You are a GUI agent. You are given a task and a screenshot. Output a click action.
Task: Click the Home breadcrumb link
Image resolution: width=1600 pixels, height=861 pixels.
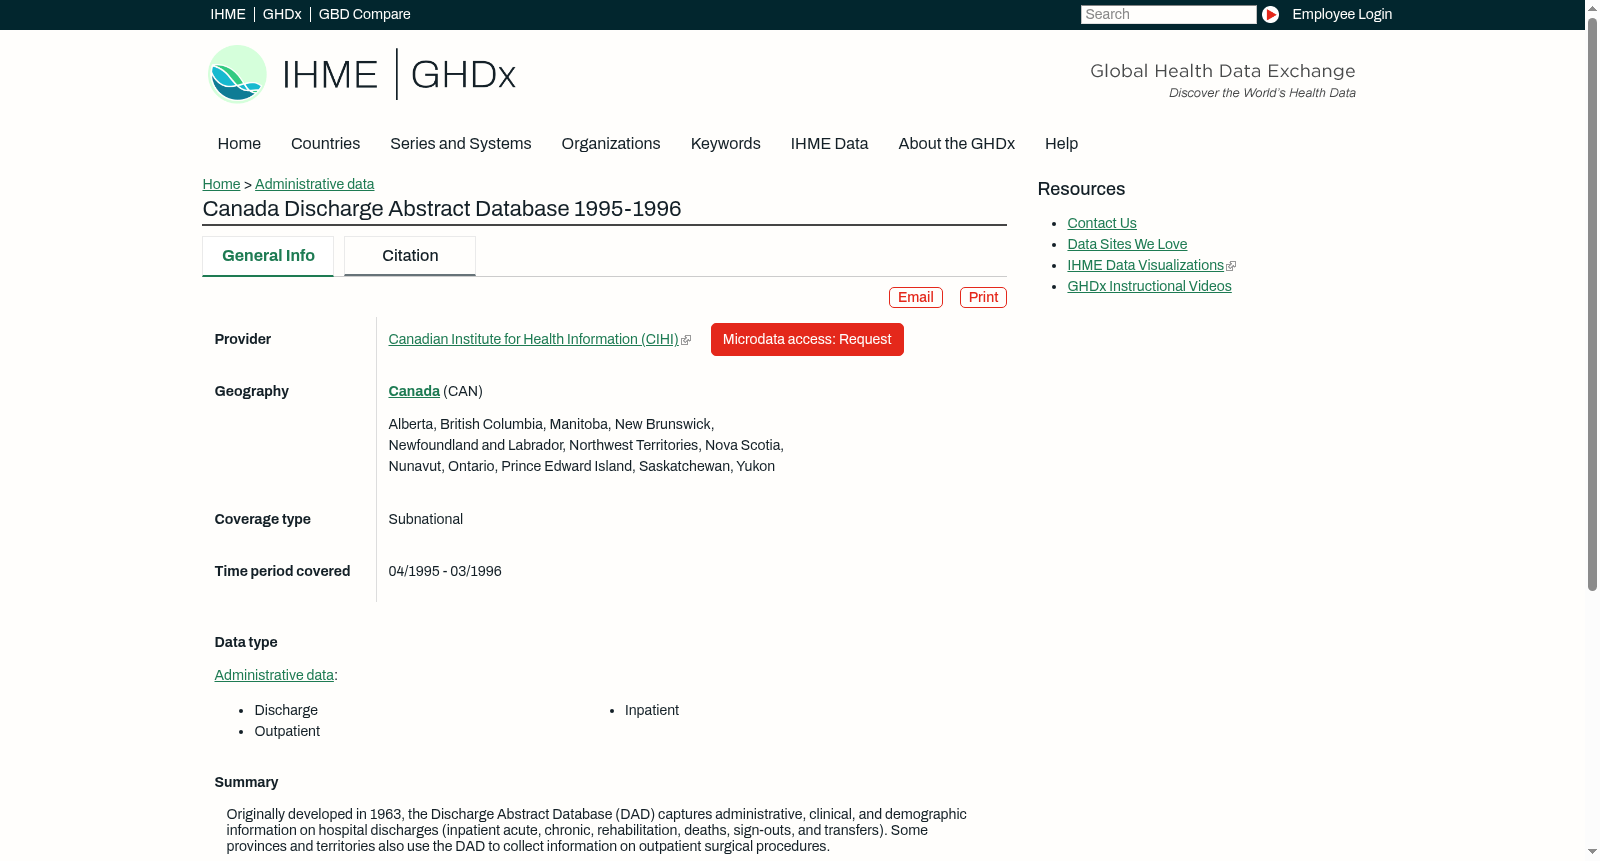221,184
